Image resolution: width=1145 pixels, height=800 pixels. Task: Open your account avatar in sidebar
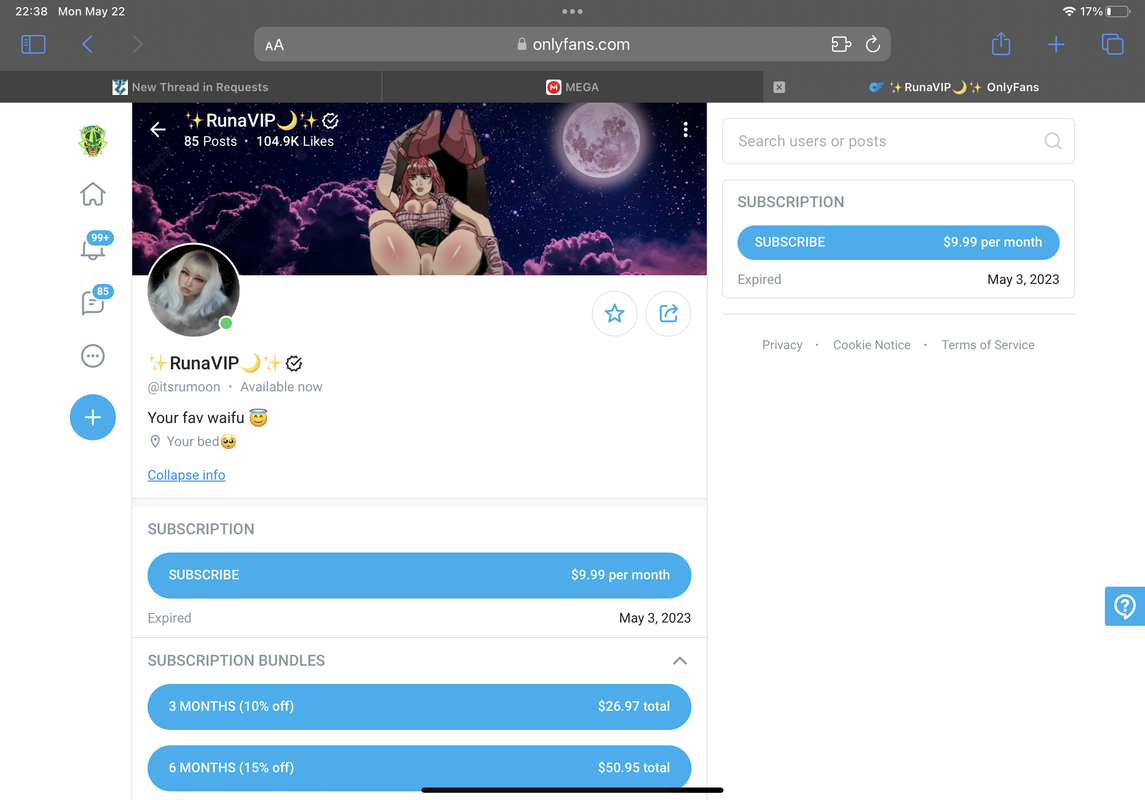pyautogui.click(x=93, y=140)
